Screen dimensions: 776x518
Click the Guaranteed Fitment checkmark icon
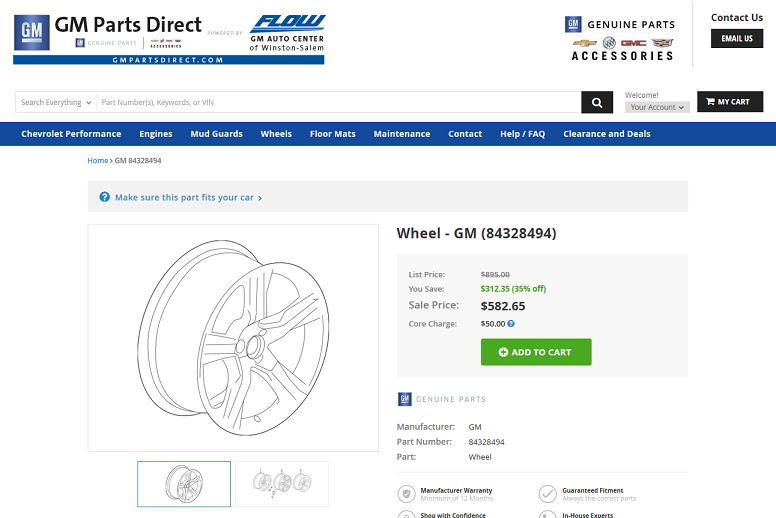pos(547,494)
